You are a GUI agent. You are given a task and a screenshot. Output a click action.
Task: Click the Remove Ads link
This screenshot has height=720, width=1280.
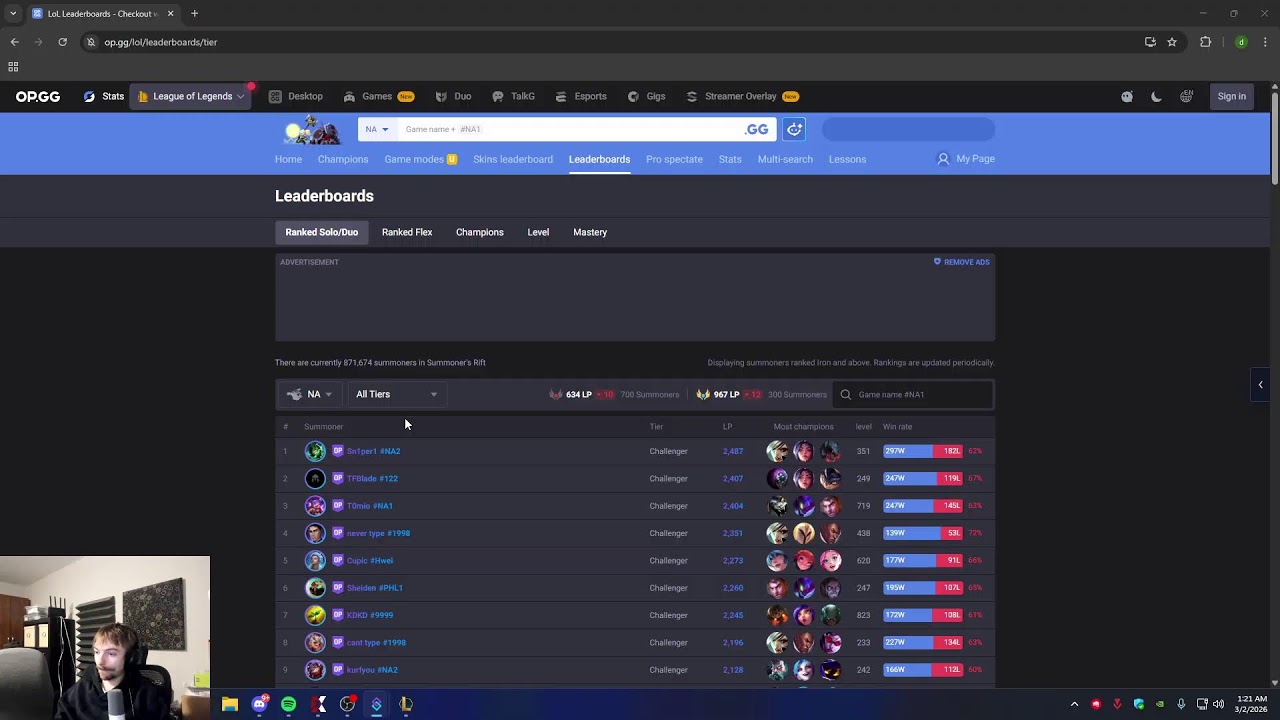[962, 262]
